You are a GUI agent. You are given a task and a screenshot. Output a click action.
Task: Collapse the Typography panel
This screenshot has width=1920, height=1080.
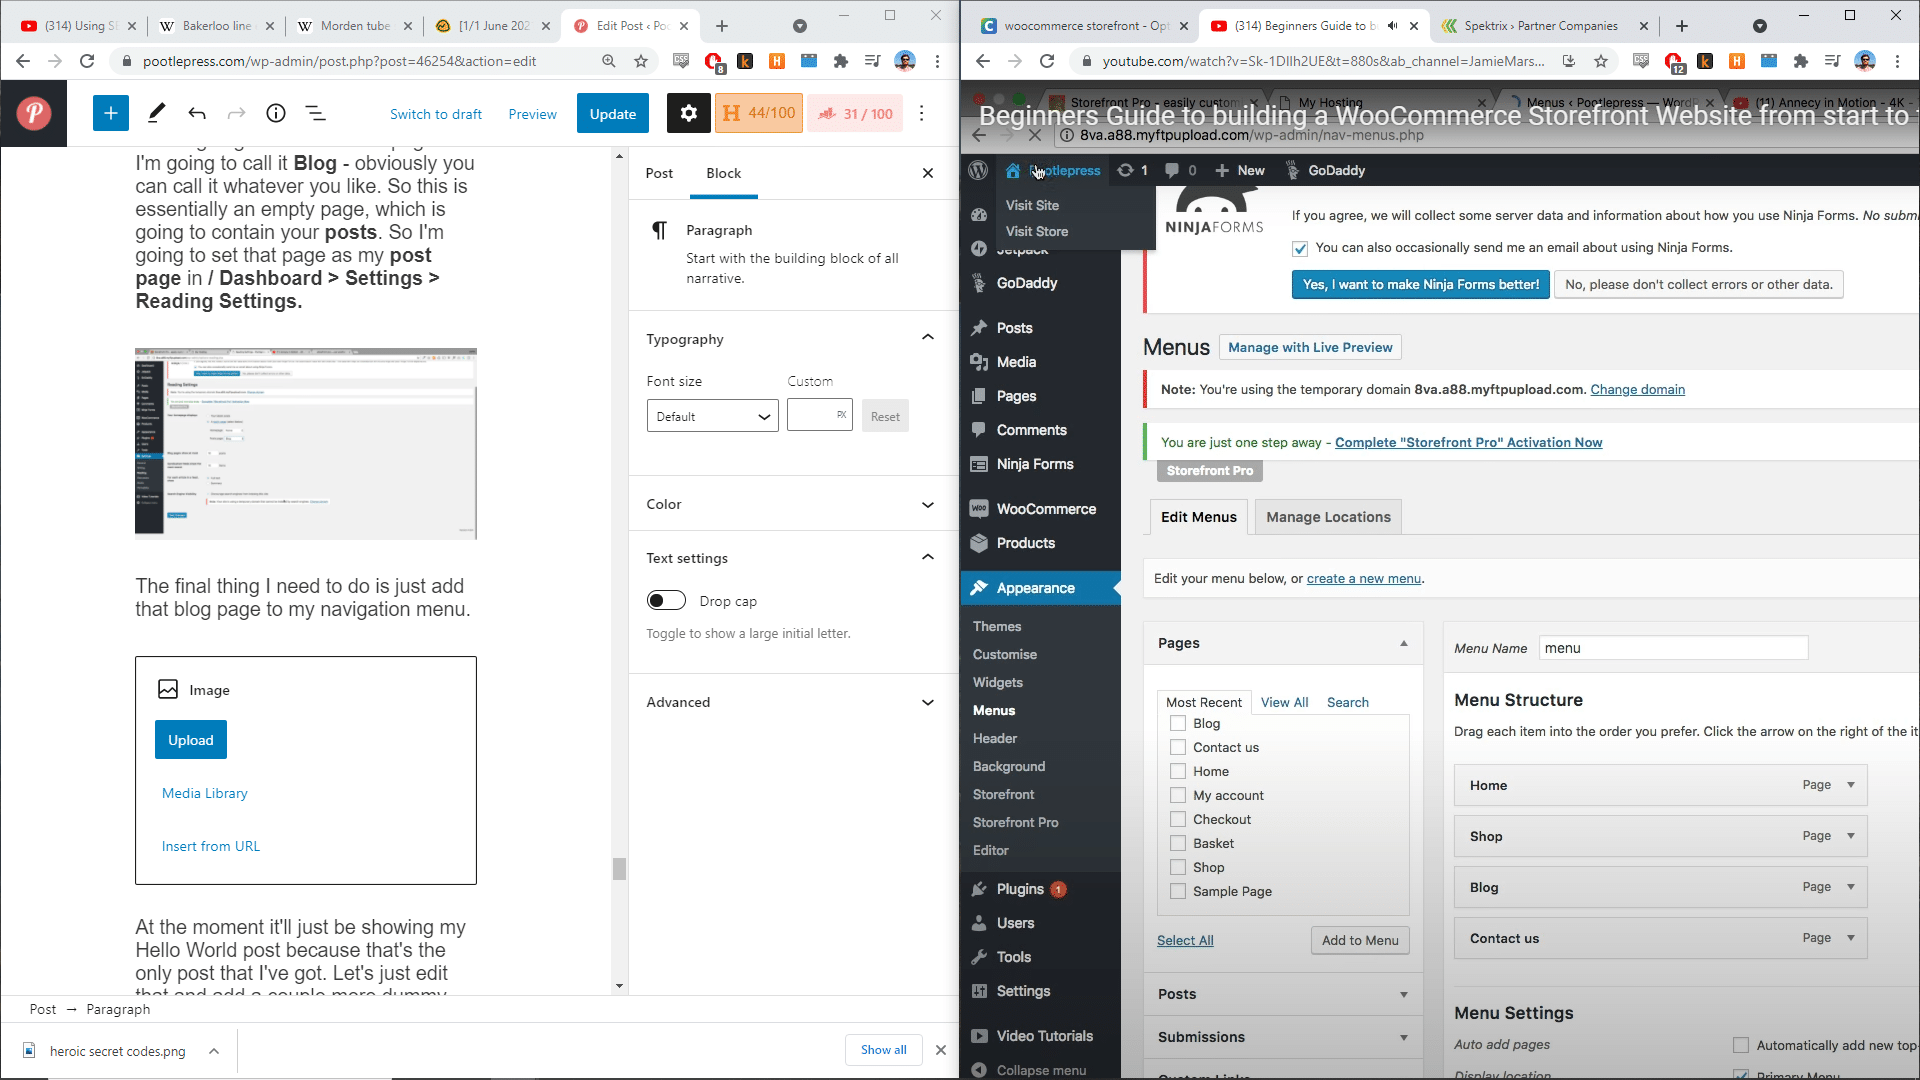928,338
